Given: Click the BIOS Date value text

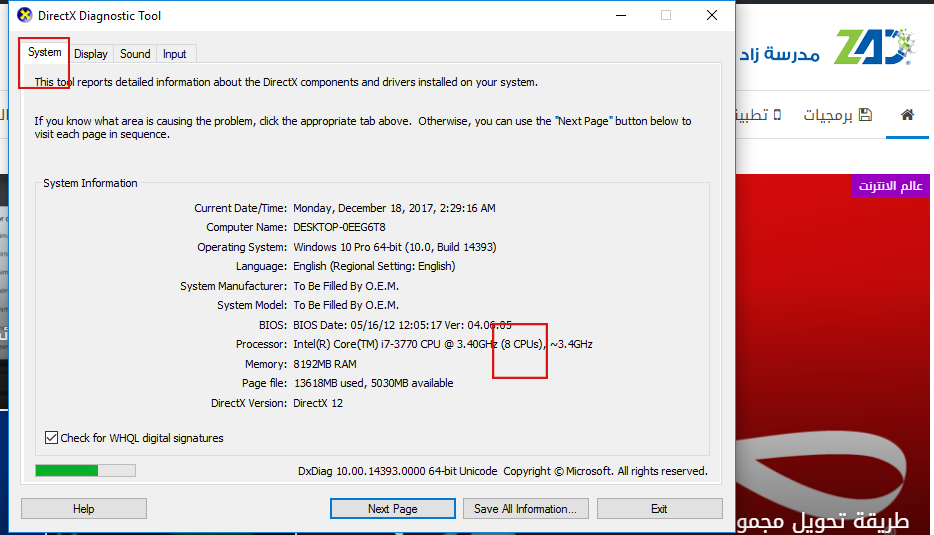Looking at the screenshot, I should coord(402,325).
